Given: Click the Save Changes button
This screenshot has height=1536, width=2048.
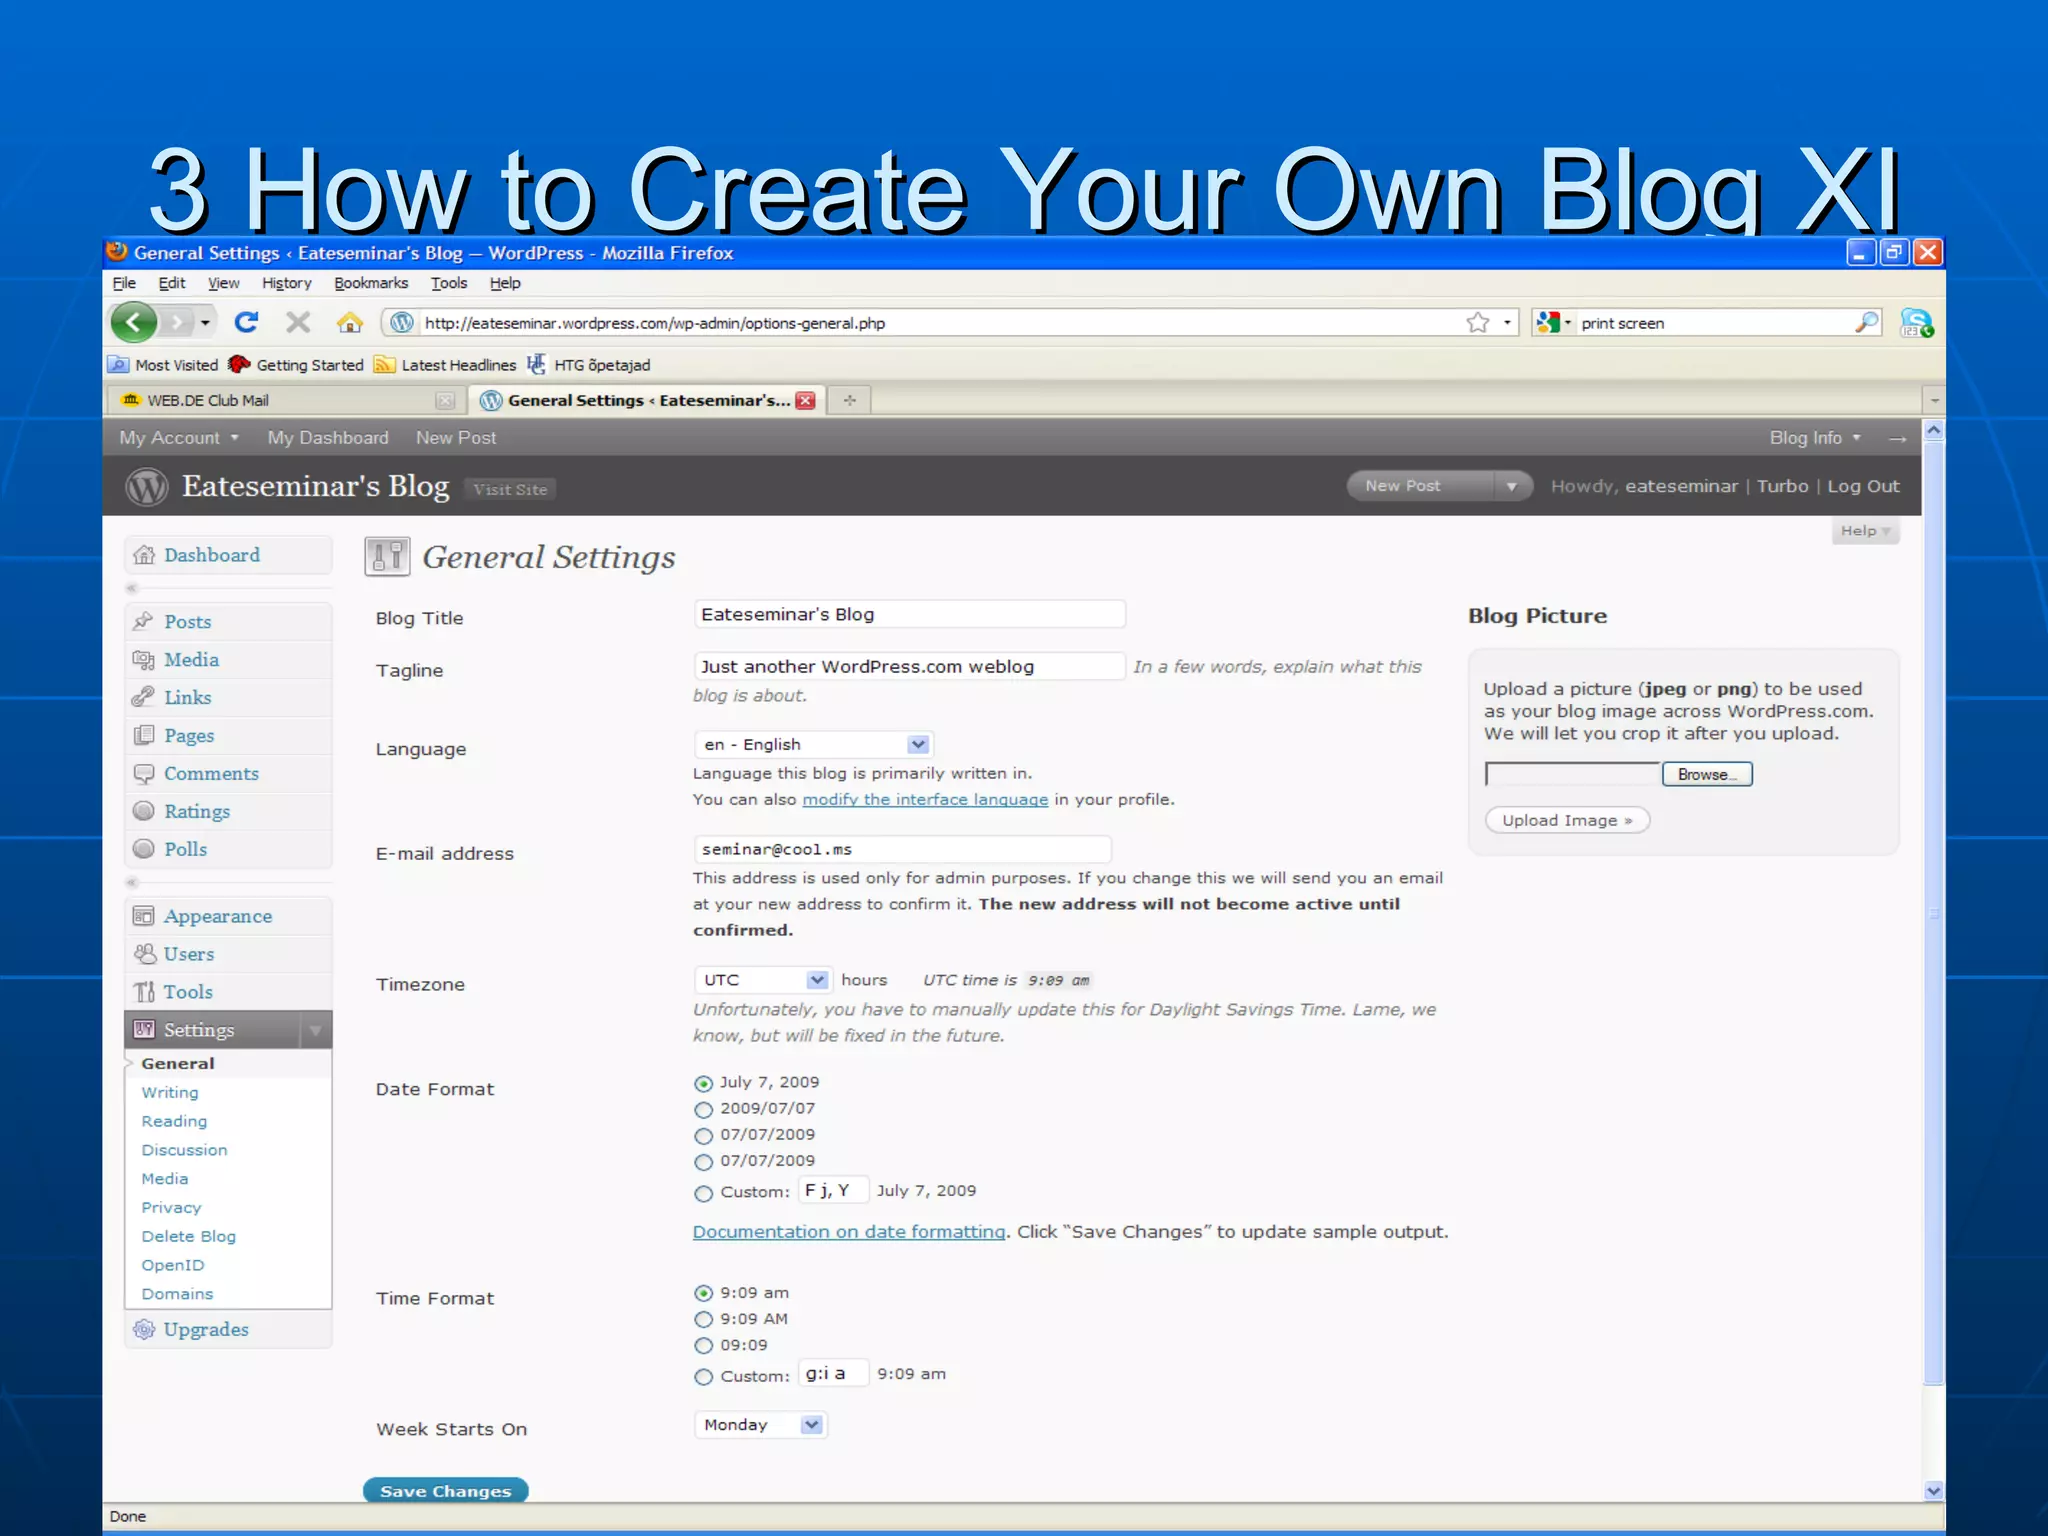Looking at the screenshot, I should [x=445, y=1491].
